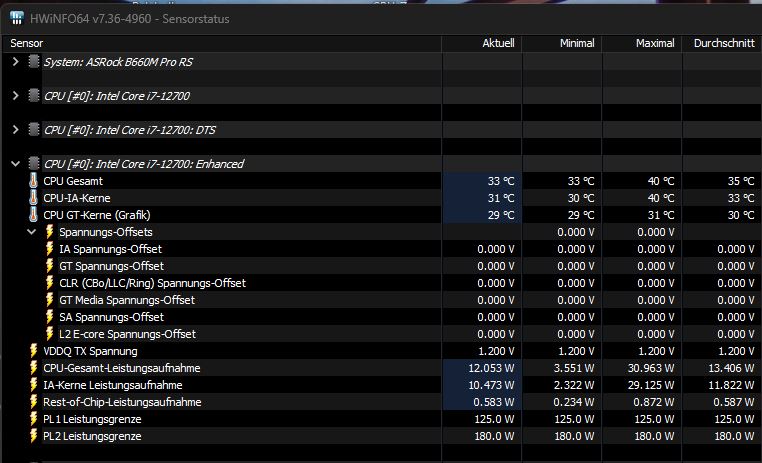Click lightning icon of CLR (CBo/LLC/Ring) Spannungs-Offset
762x463 pixels.
coord(49,283)
